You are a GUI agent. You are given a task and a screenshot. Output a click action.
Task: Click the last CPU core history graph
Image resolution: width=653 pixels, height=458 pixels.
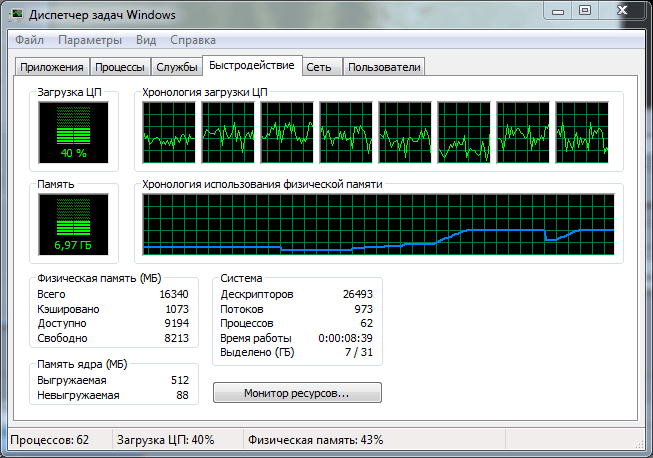(x=582, y=131)
